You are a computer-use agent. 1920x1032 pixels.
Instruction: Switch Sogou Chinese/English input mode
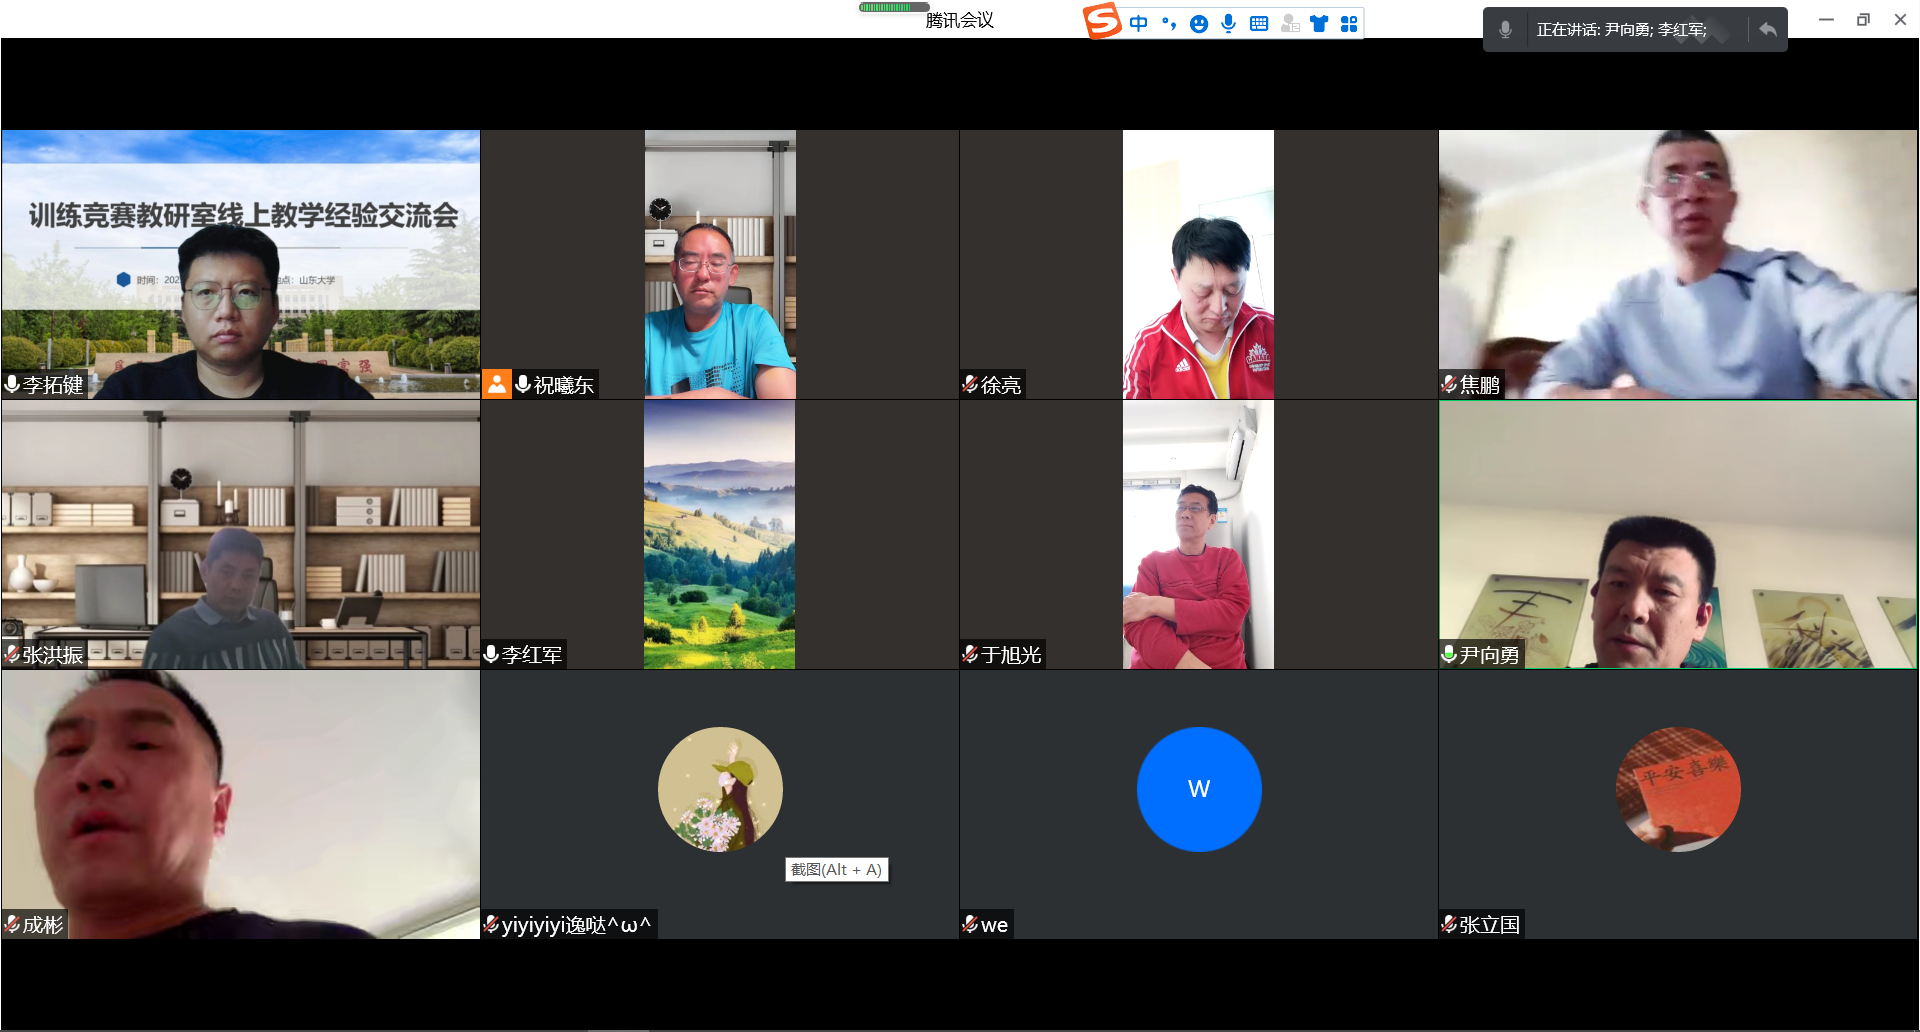pos(1138,23)
